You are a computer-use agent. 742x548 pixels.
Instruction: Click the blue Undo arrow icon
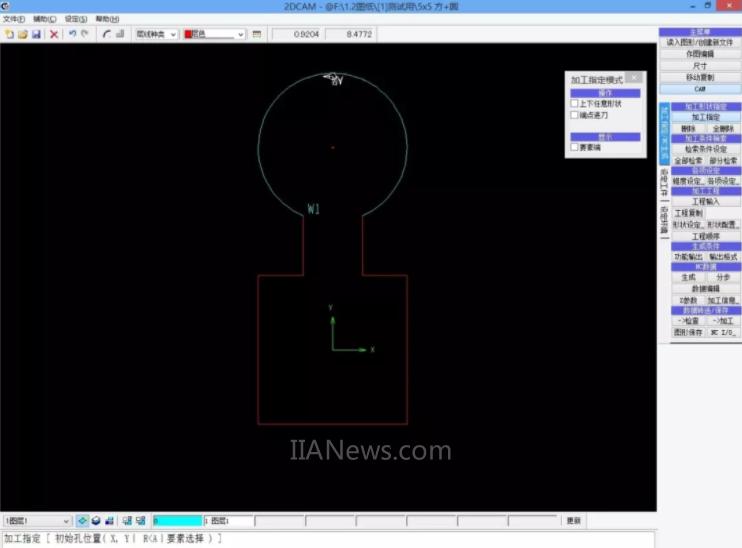(x=72, y=34)
